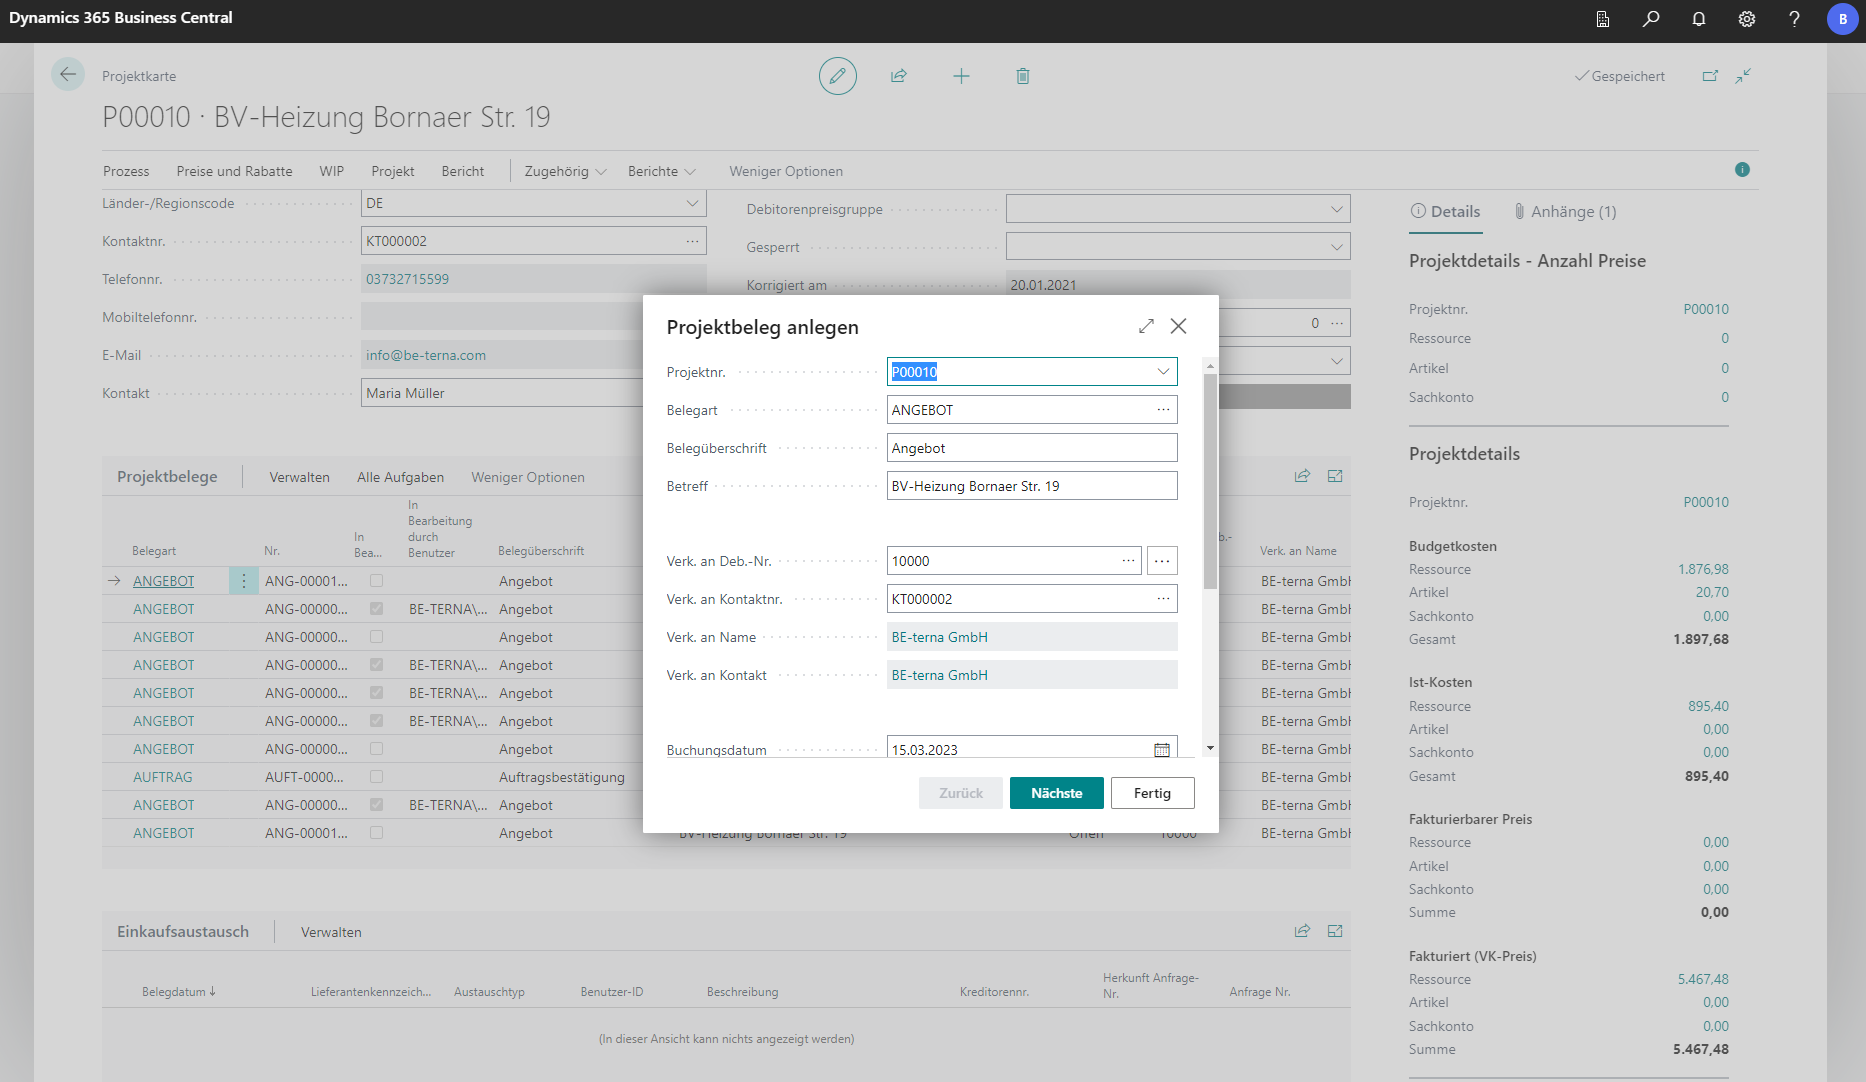Toggle the checkbox in first ANG-00001 row
This screenshot has width=1866, height=1082.
point(376,581)
